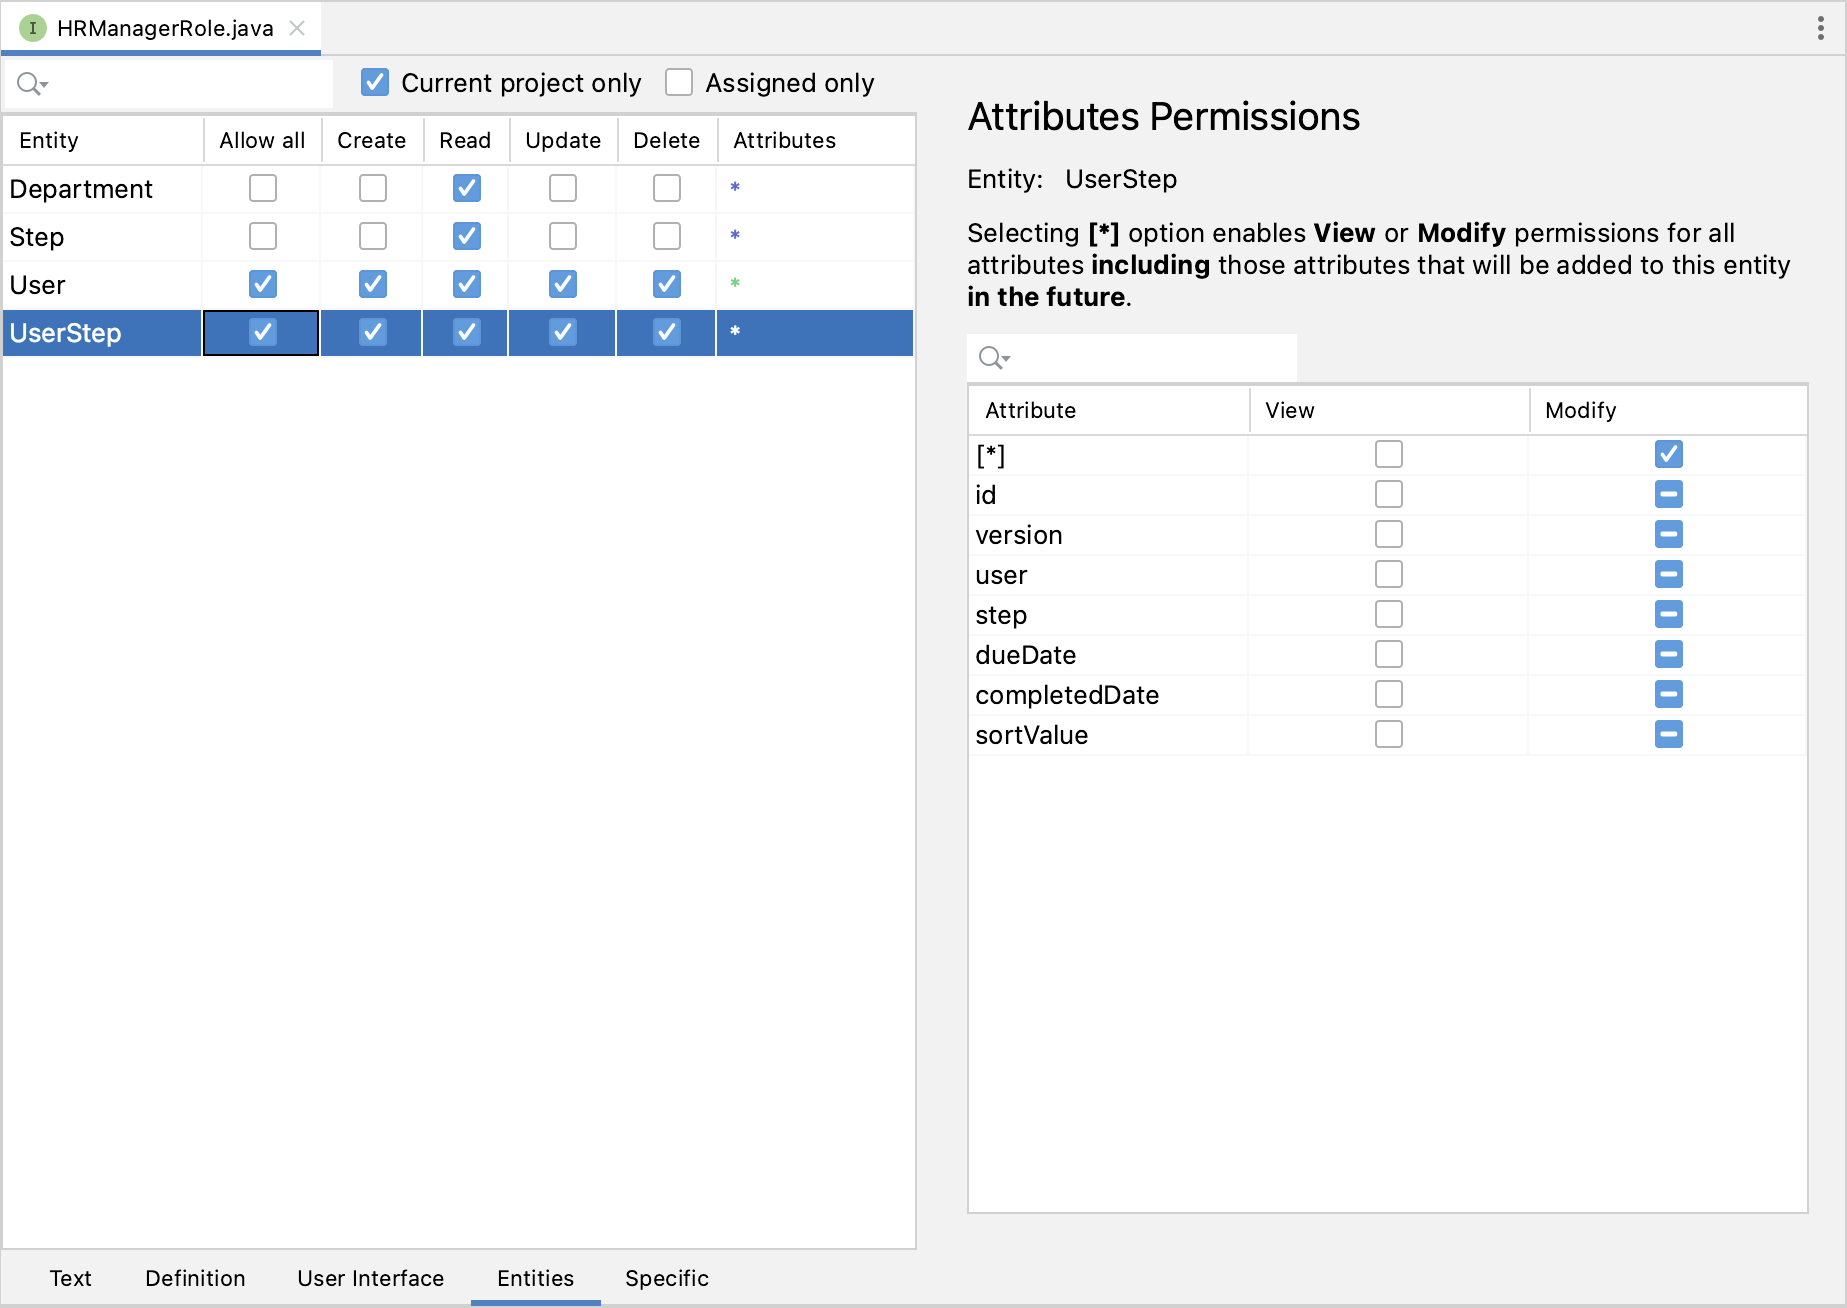Uncheck the Current project only checkbox
Image resolution: width=1847 pixels, height=1308 pixels.
click(x=375, y=82)
